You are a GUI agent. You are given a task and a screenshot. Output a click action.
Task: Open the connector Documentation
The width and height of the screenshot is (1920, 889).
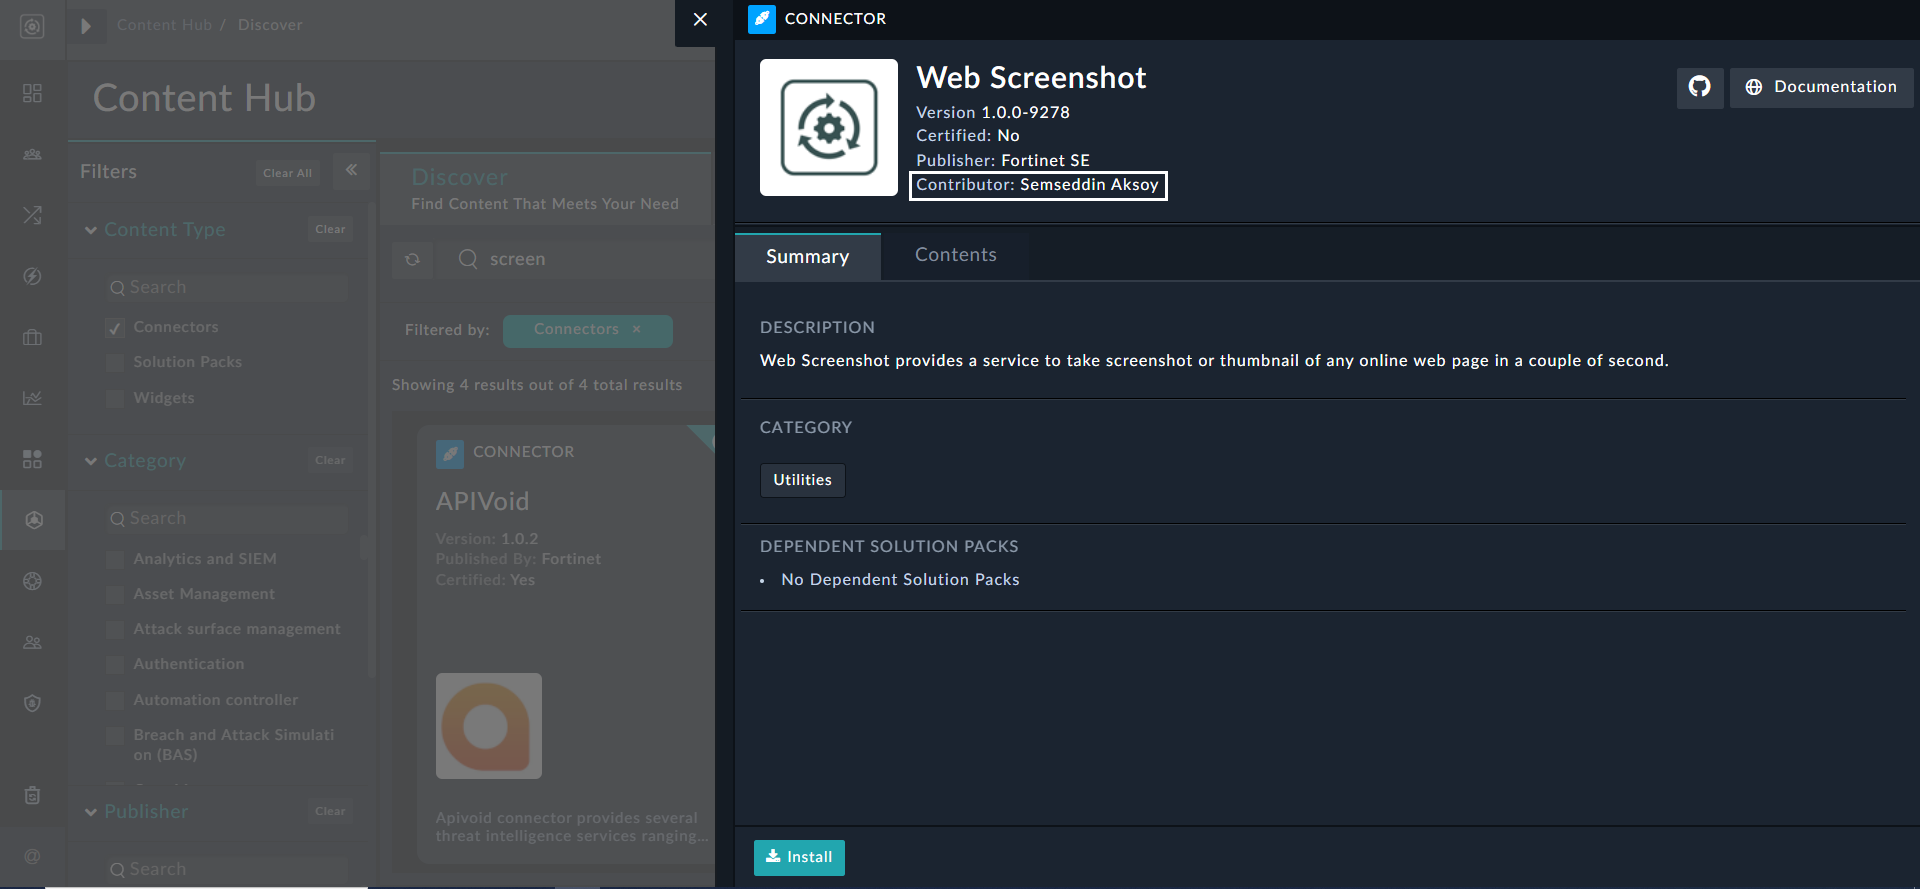(x=1822, y=87)
